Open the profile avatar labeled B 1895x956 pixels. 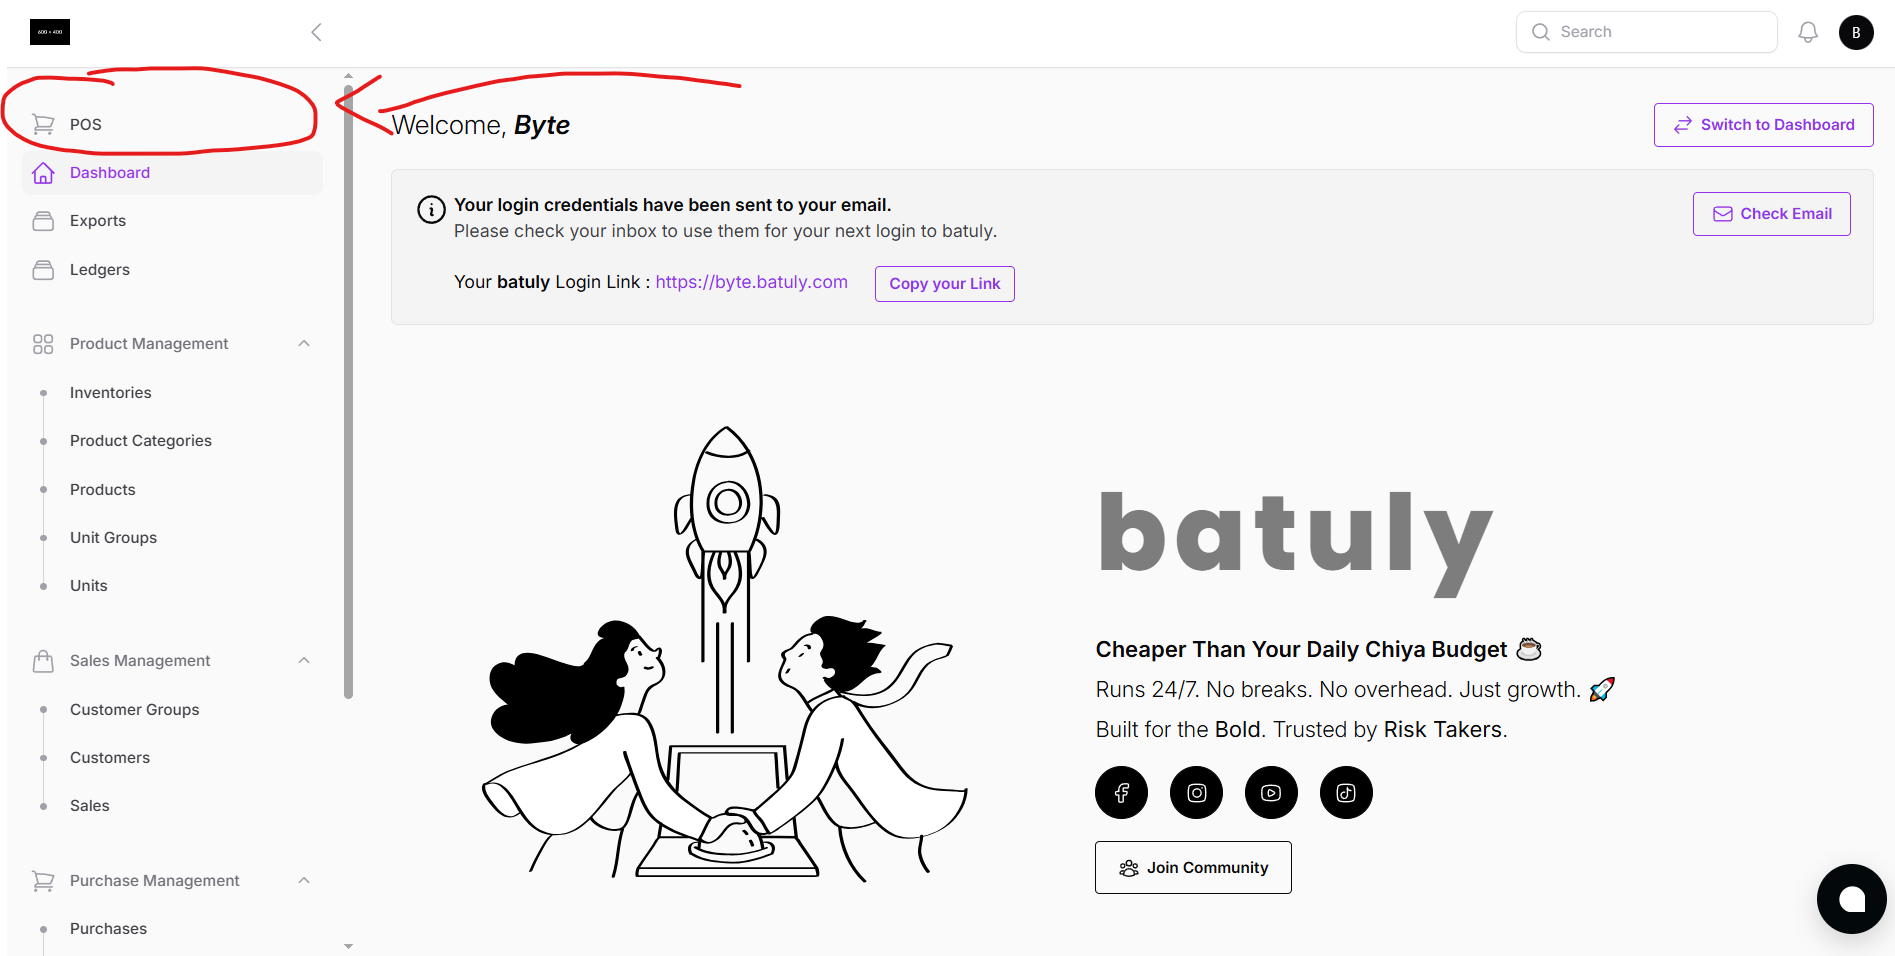tap(1856, 32)
